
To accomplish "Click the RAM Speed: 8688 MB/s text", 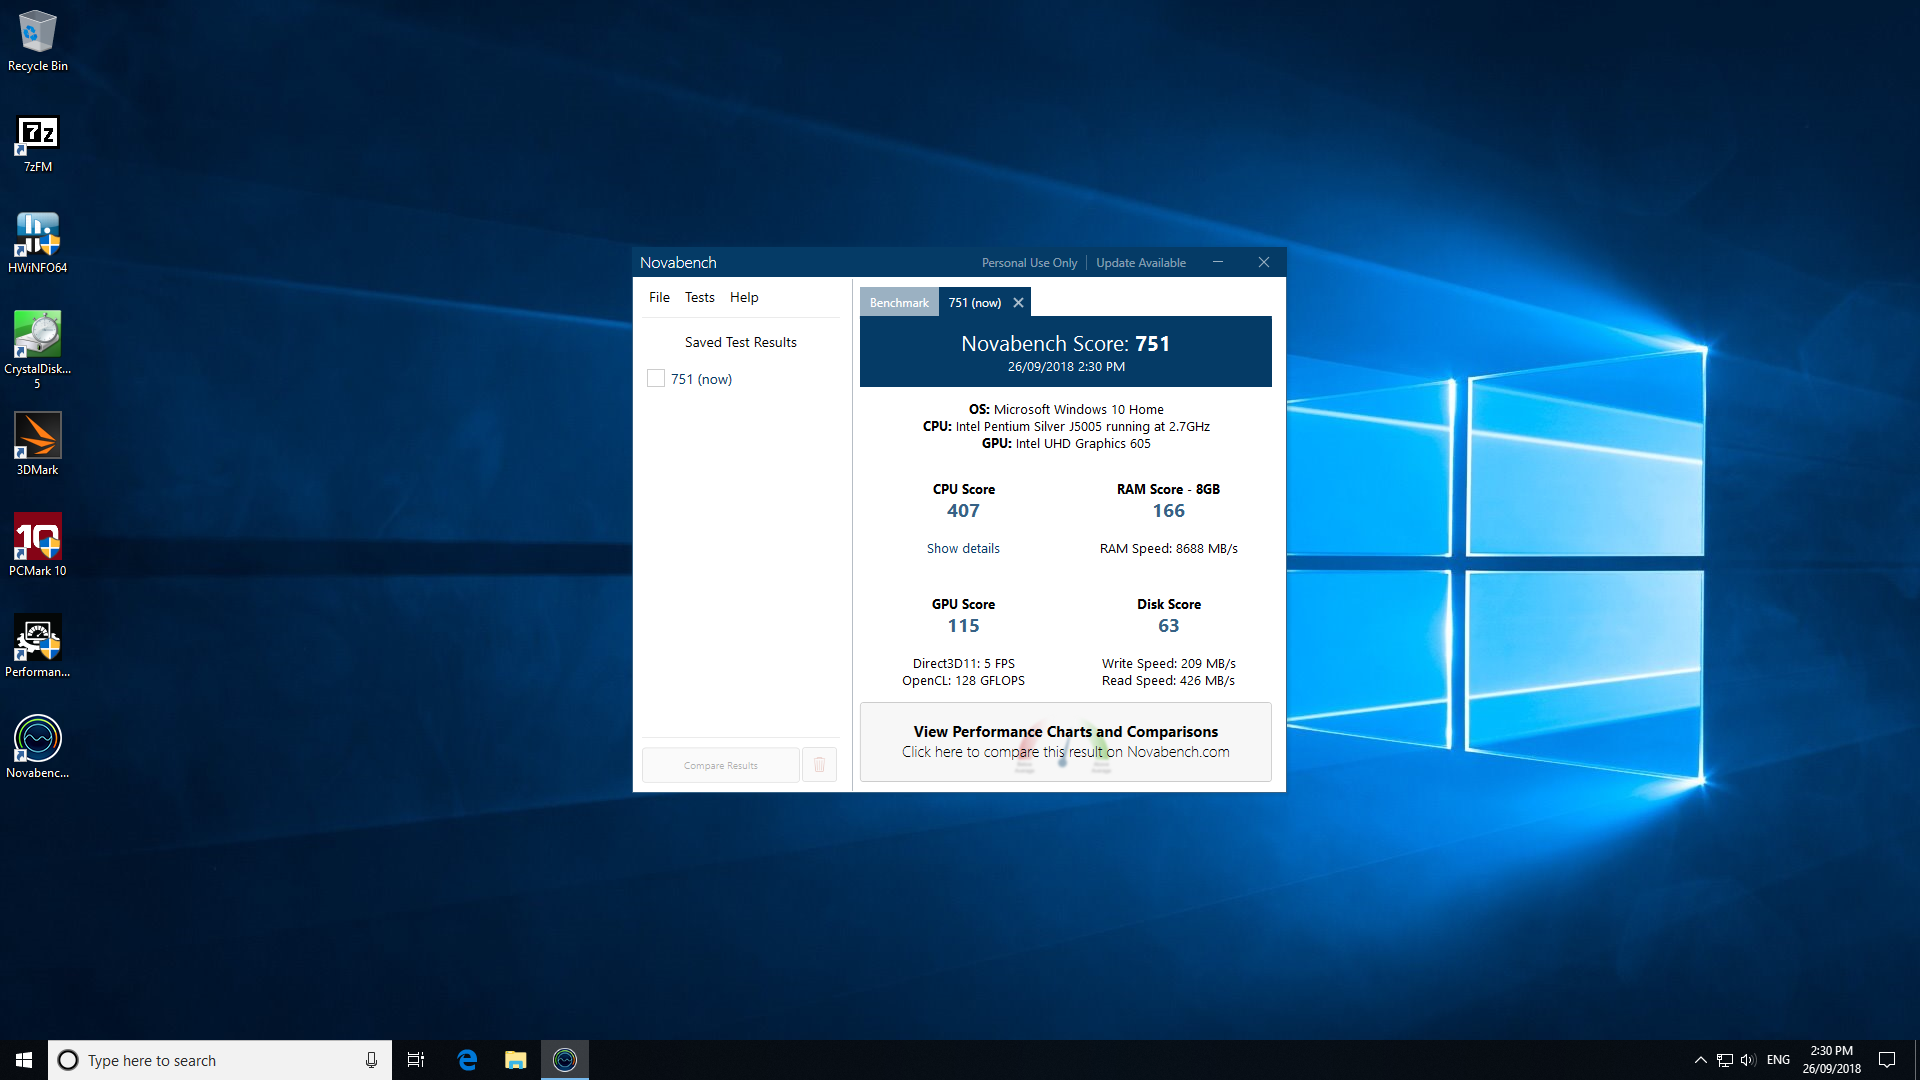I will click(1169, 548).
